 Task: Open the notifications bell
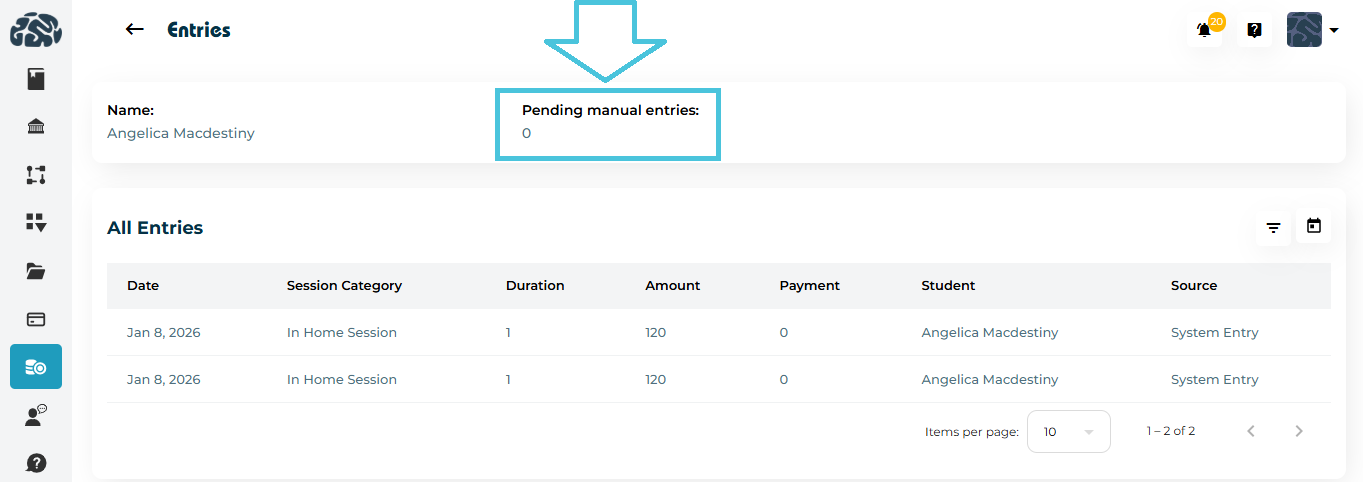(1204, 30)
